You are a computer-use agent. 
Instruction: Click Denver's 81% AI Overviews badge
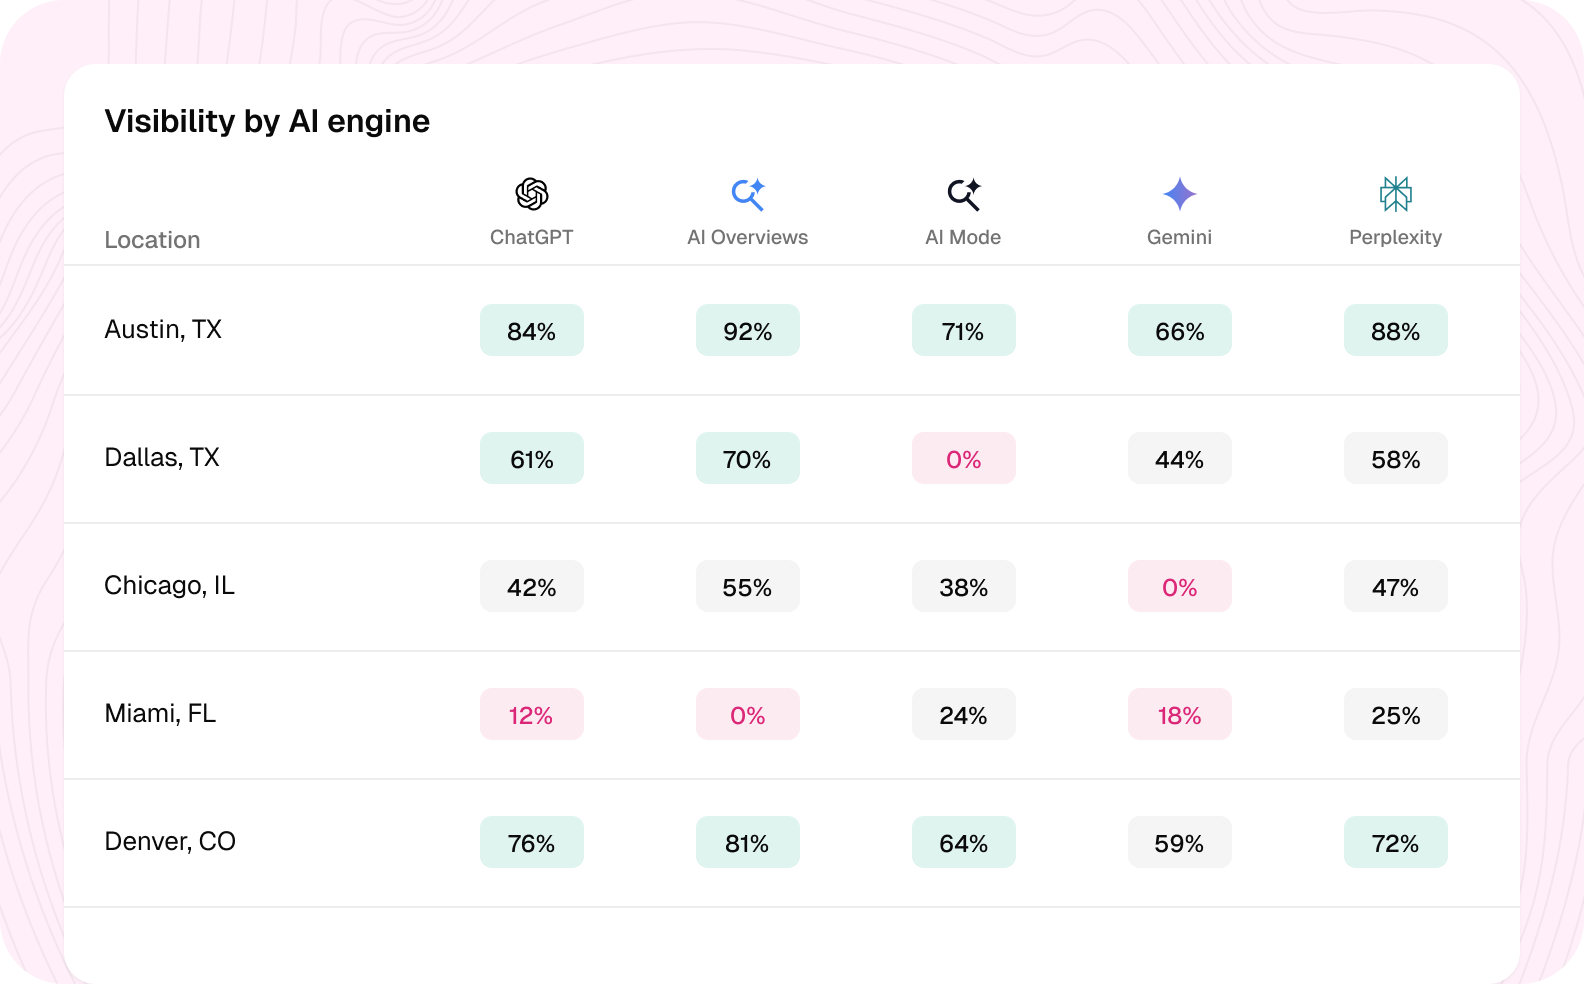click(x=748, y=842)
